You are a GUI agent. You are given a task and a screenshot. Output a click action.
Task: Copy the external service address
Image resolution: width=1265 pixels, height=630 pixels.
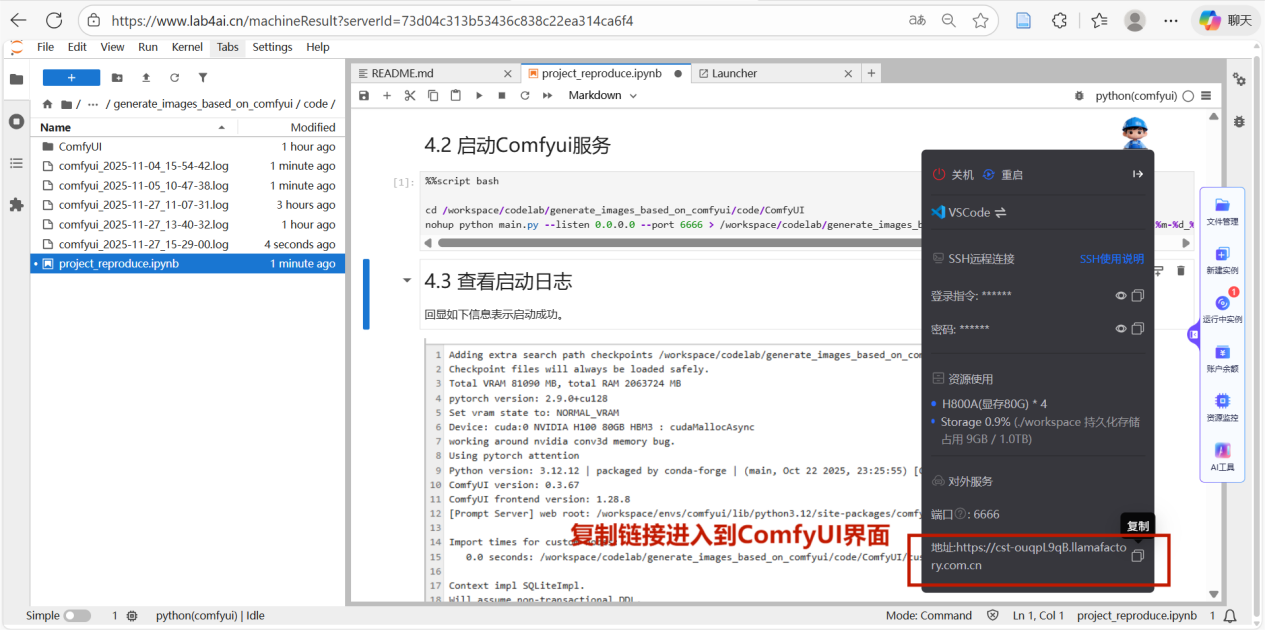pyautogui.click(x=1138, y=556)
